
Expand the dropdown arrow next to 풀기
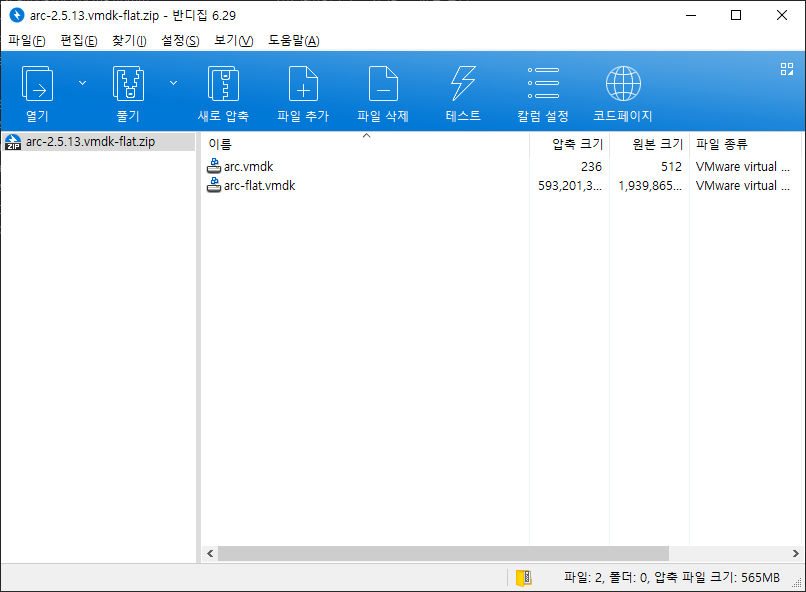click(173, 83)
